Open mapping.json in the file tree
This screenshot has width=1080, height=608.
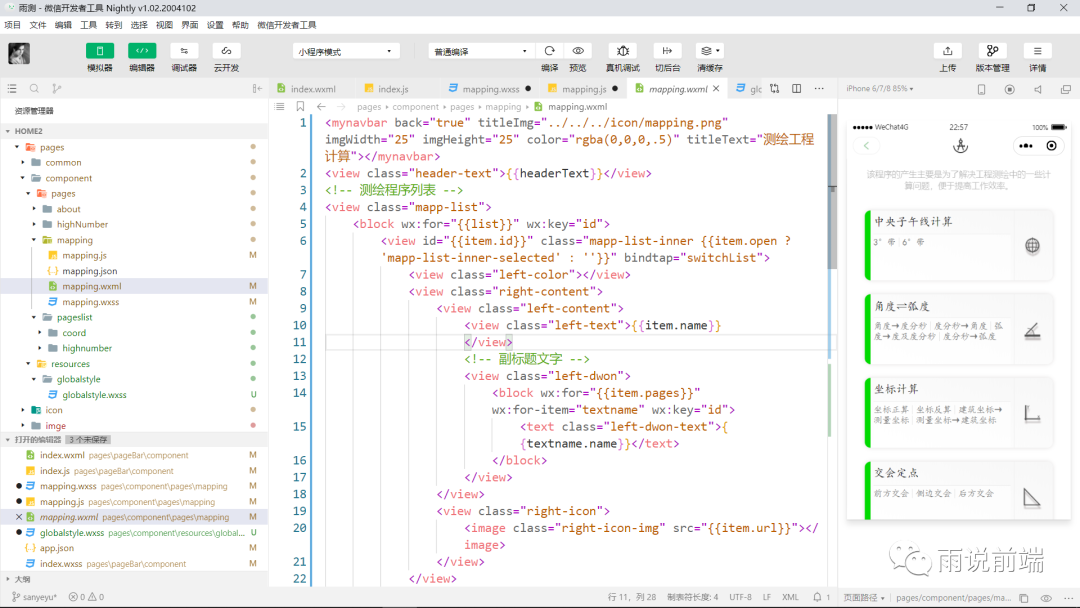coord(89,271)
